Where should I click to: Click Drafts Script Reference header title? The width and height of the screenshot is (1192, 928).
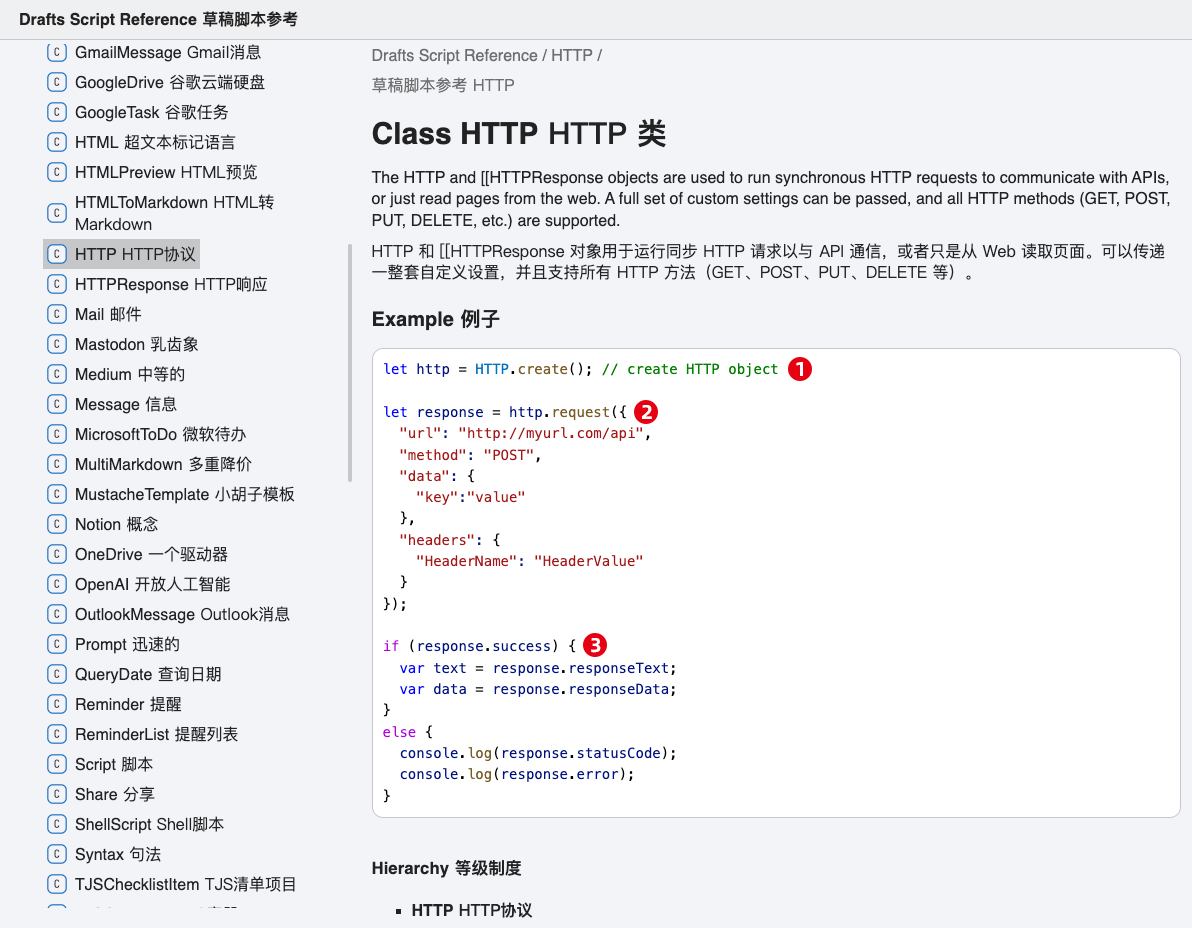coord(158,19)
